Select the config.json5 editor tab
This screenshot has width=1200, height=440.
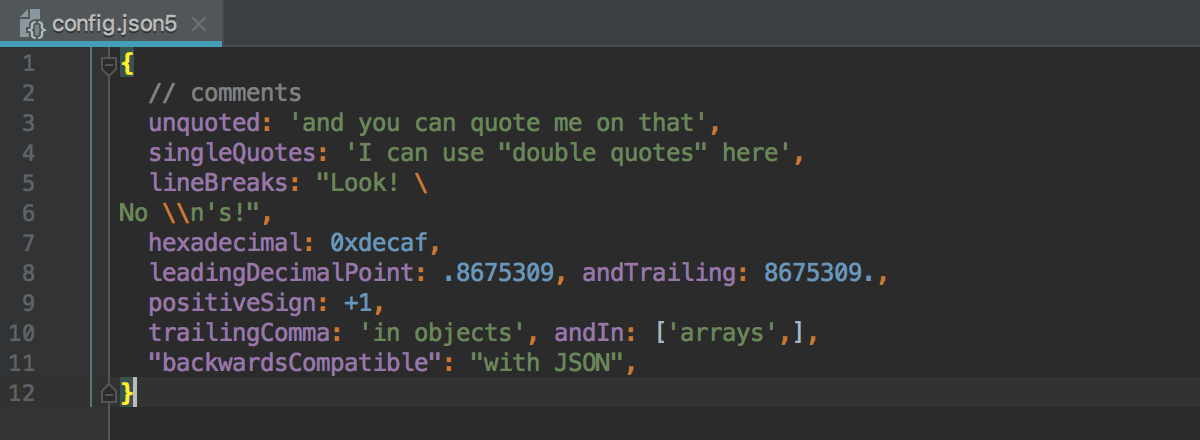(x=111, y=23)
